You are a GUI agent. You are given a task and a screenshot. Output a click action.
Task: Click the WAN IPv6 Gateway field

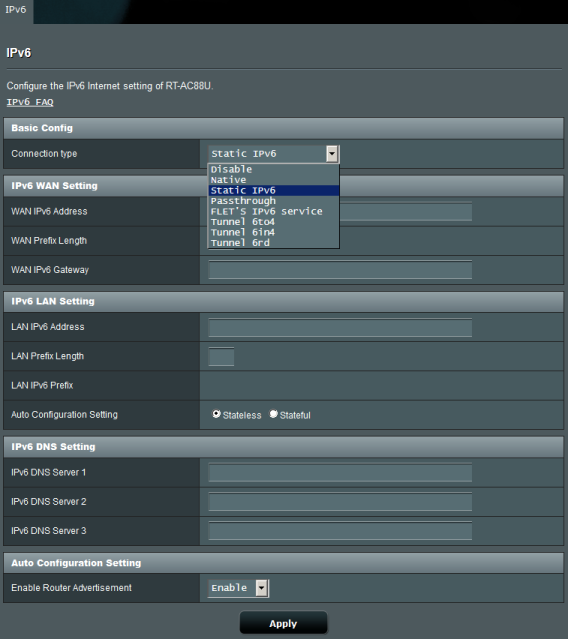point(340,270)
